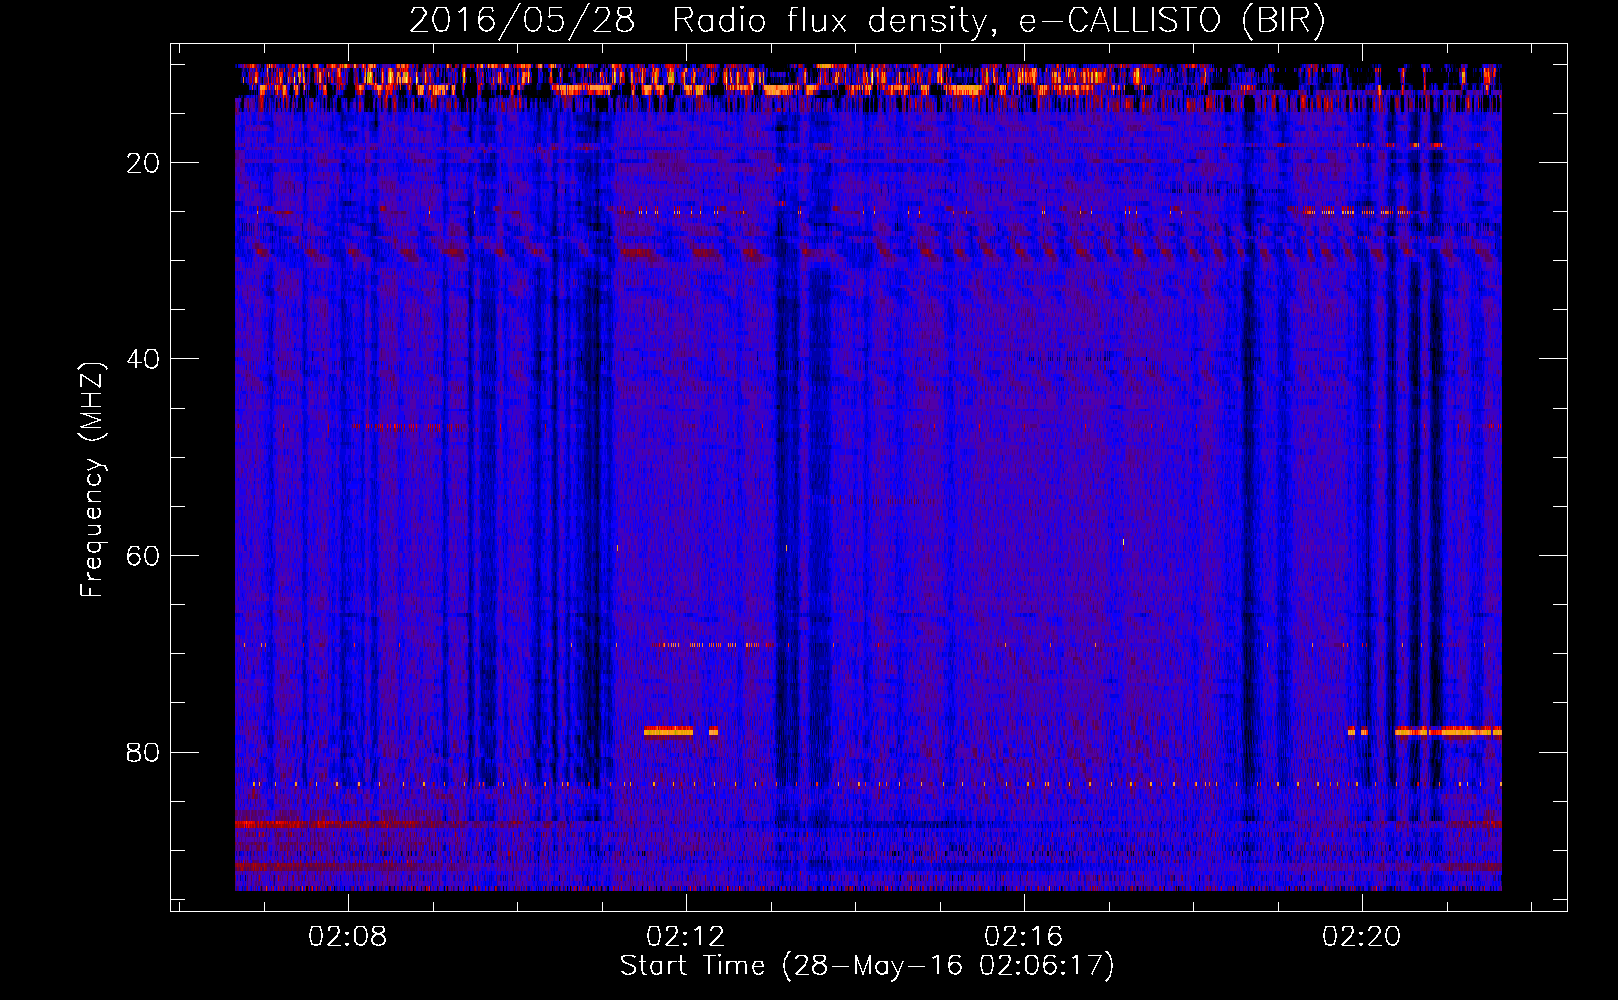Click the bright yellow burst near 78 MHz at 02:12

668,731
